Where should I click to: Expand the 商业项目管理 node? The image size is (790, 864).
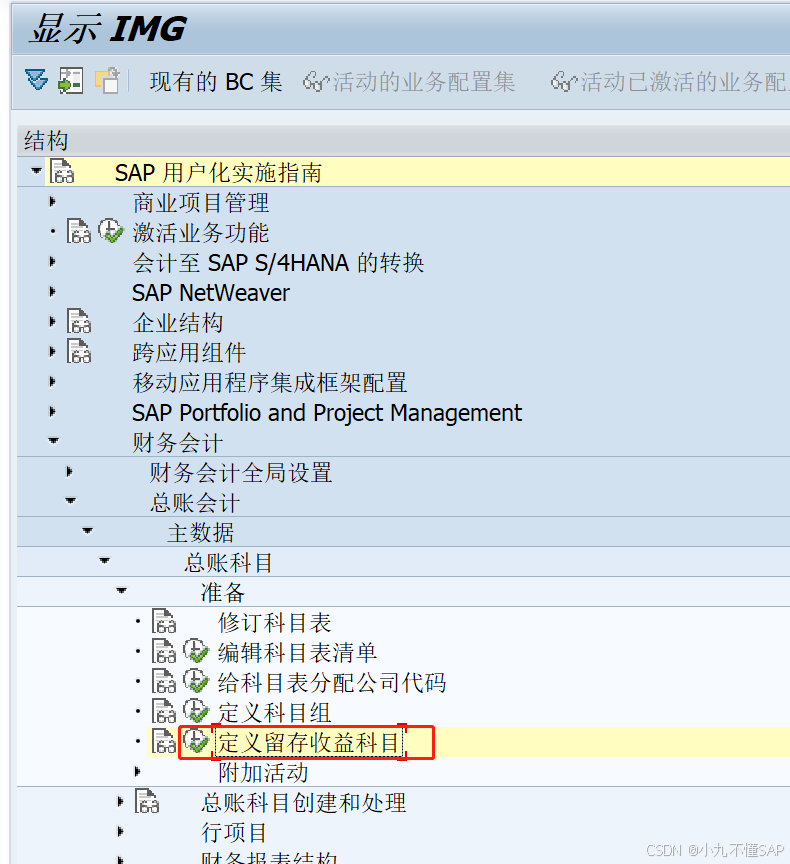(x=53, y=202)
